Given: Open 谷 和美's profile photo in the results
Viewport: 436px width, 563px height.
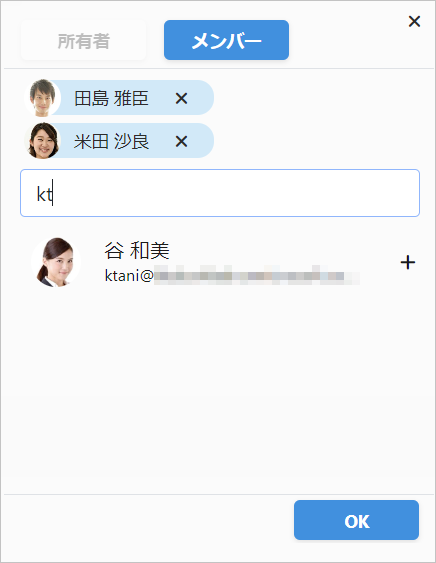Looking at the screenshot, I should [56, 262].
